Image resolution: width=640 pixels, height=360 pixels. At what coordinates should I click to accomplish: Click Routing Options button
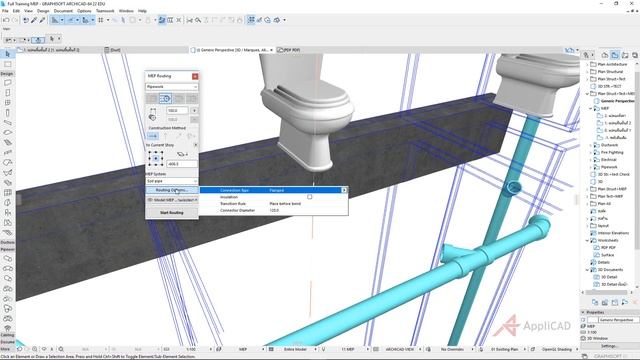172,190
